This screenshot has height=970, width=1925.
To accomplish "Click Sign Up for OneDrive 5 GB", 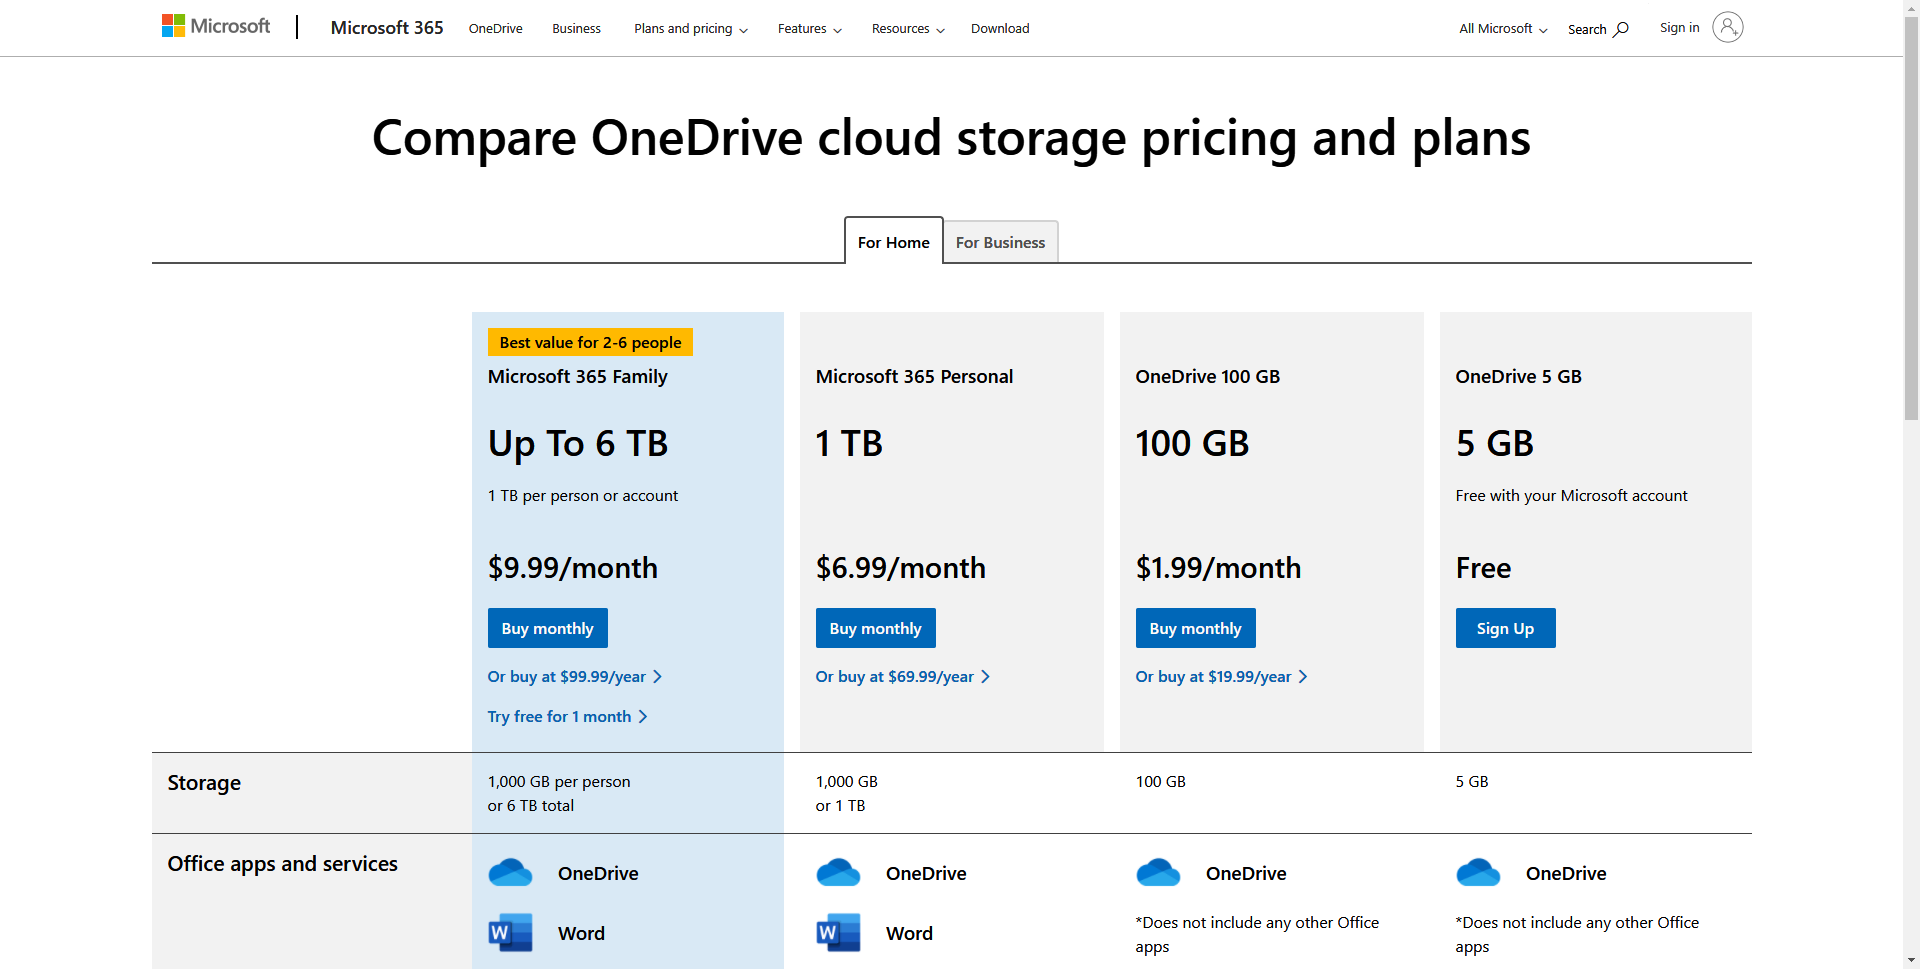I will (x=1506, y=628).
